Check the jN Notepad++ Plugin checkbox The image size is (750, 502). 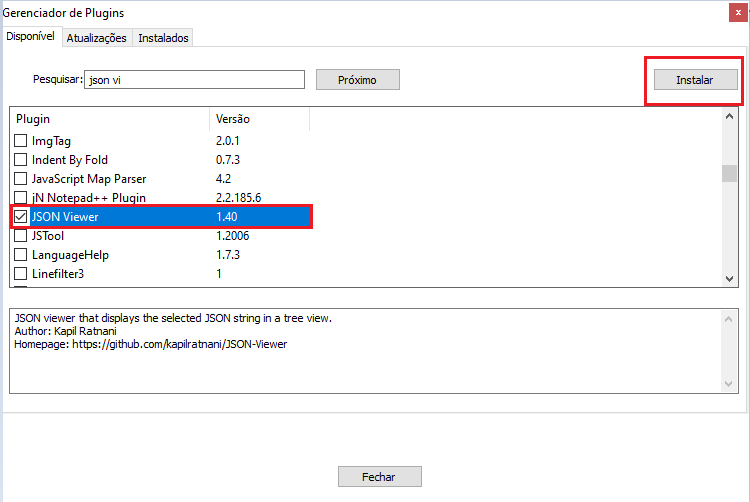point(20,197)
